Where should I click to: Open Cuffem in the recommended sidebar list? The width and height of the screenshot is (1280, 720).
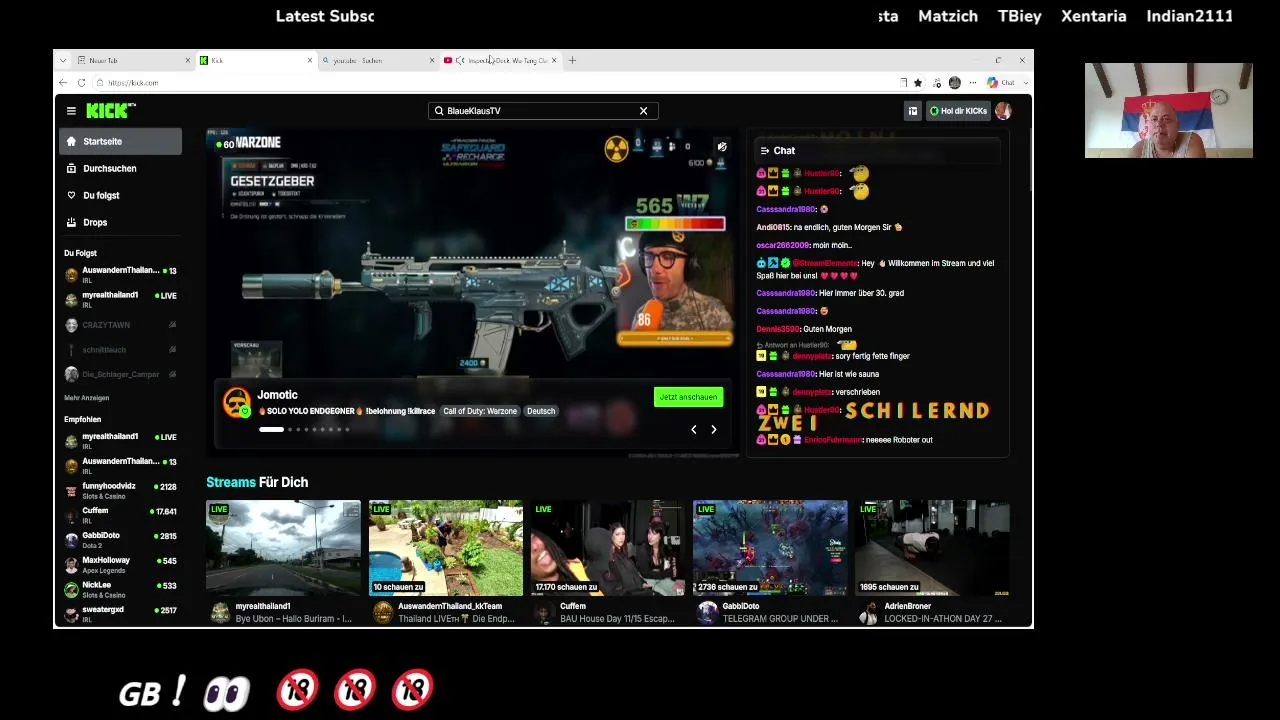tap(121, 515)
